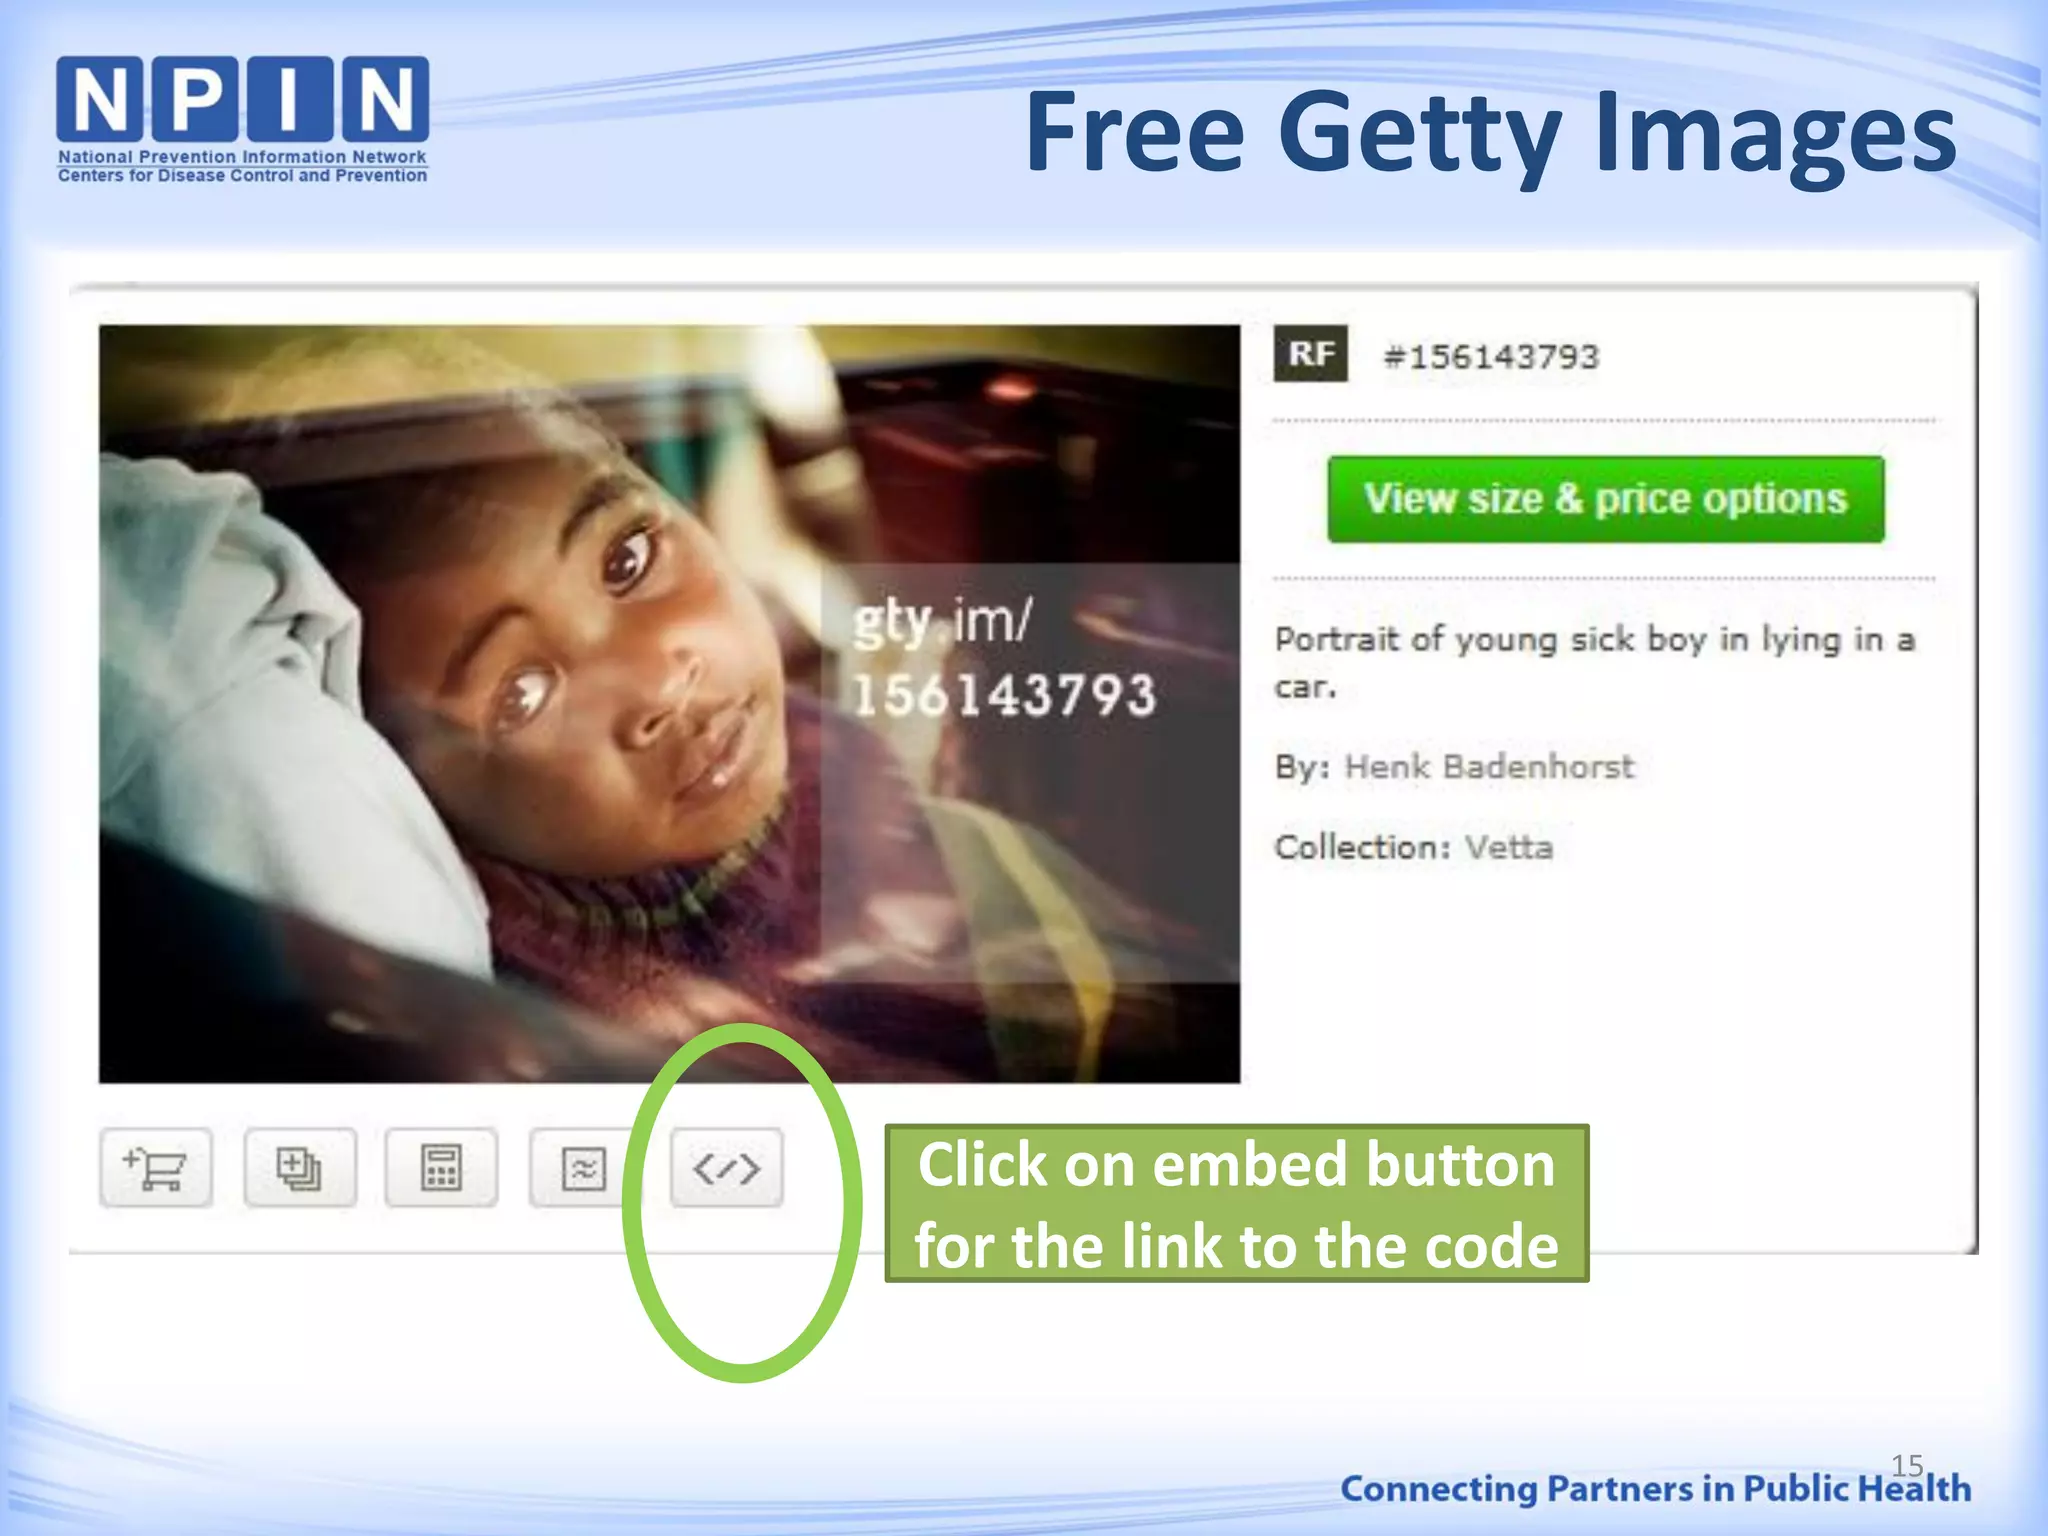Open the Vetta collection link

1509,848
